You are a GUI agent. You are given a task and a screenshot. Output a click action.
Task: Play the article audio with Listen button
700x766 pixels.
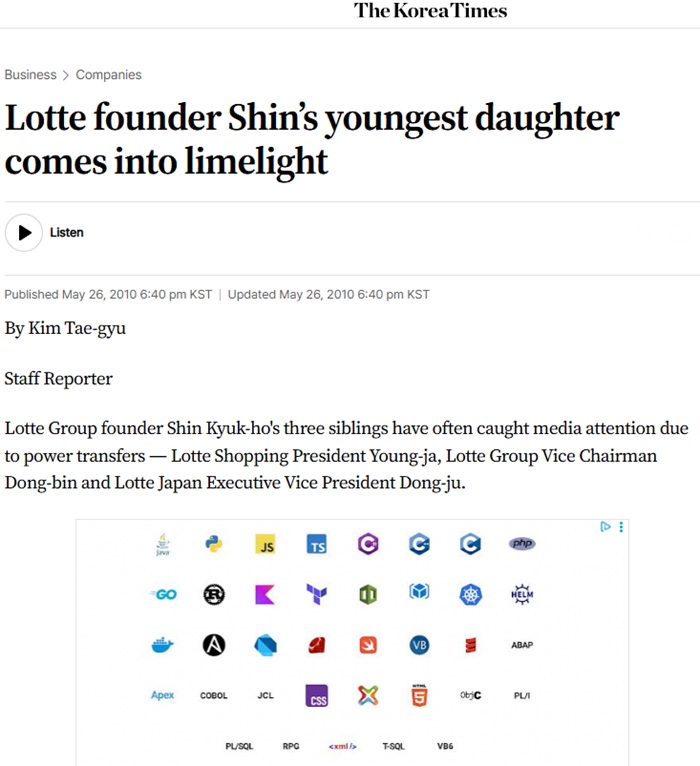click(x=25, y=232)
